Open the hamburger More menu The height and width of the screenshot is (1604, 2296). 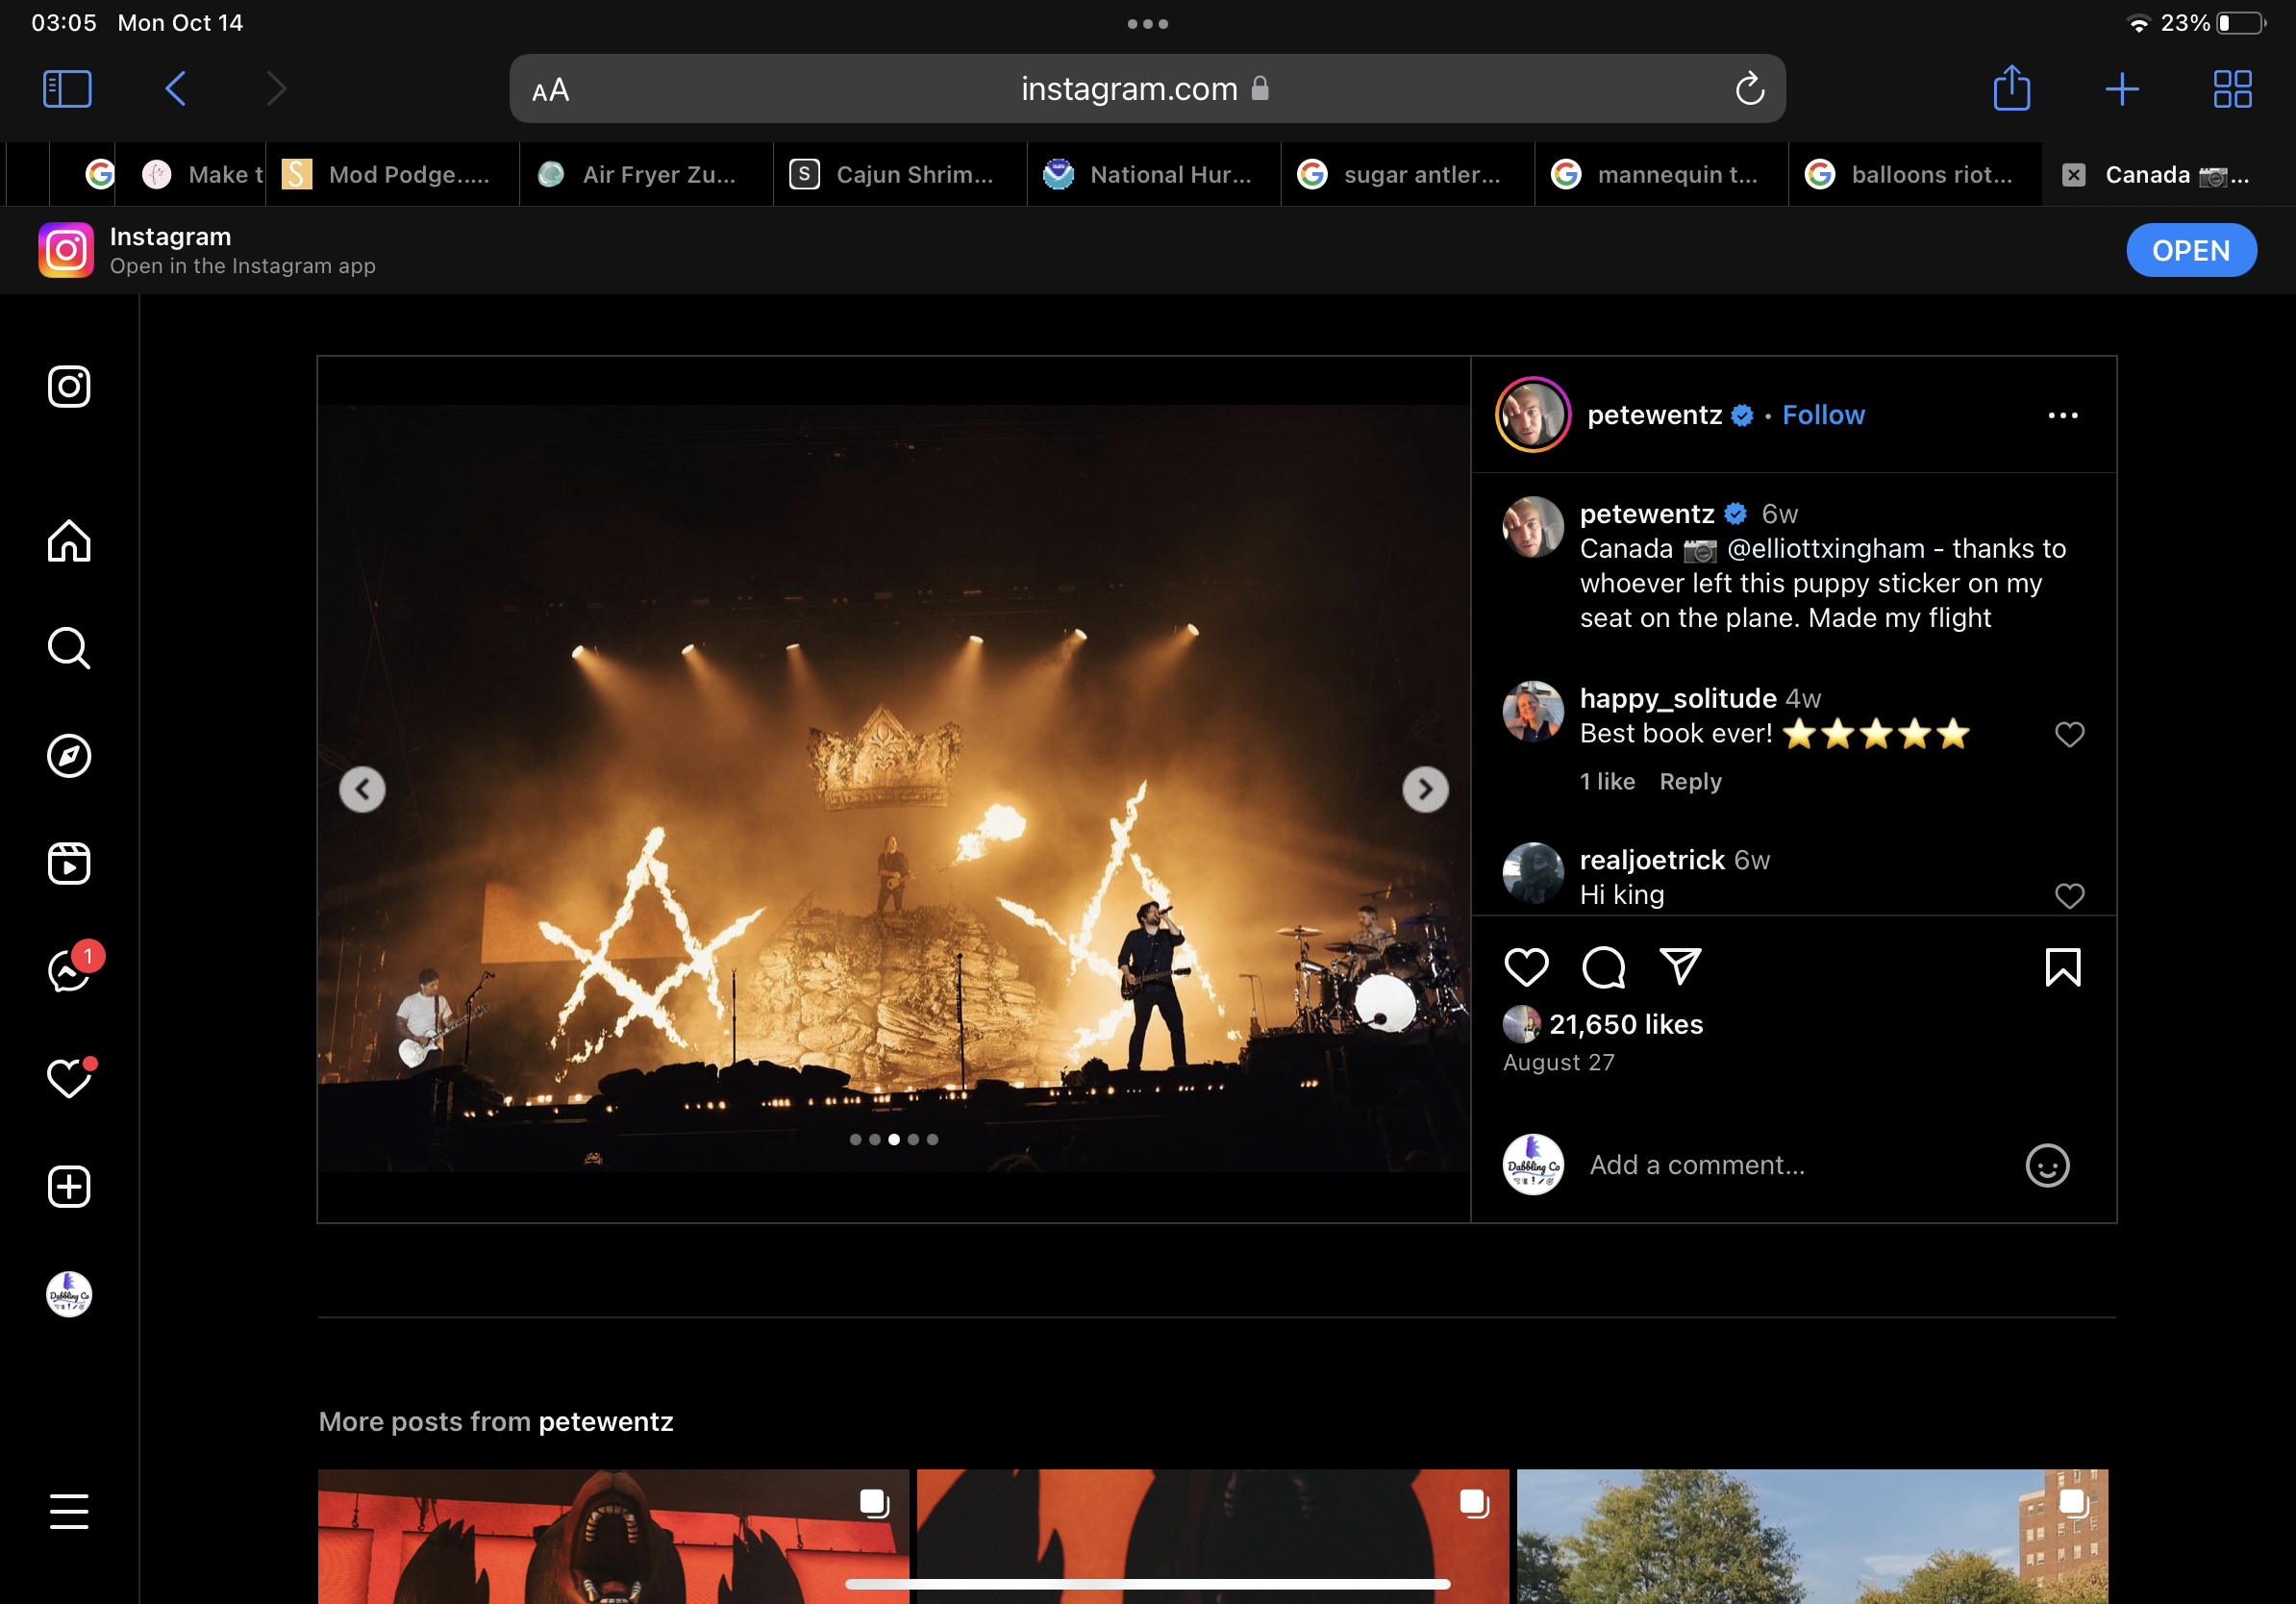tap(69, 1511)
